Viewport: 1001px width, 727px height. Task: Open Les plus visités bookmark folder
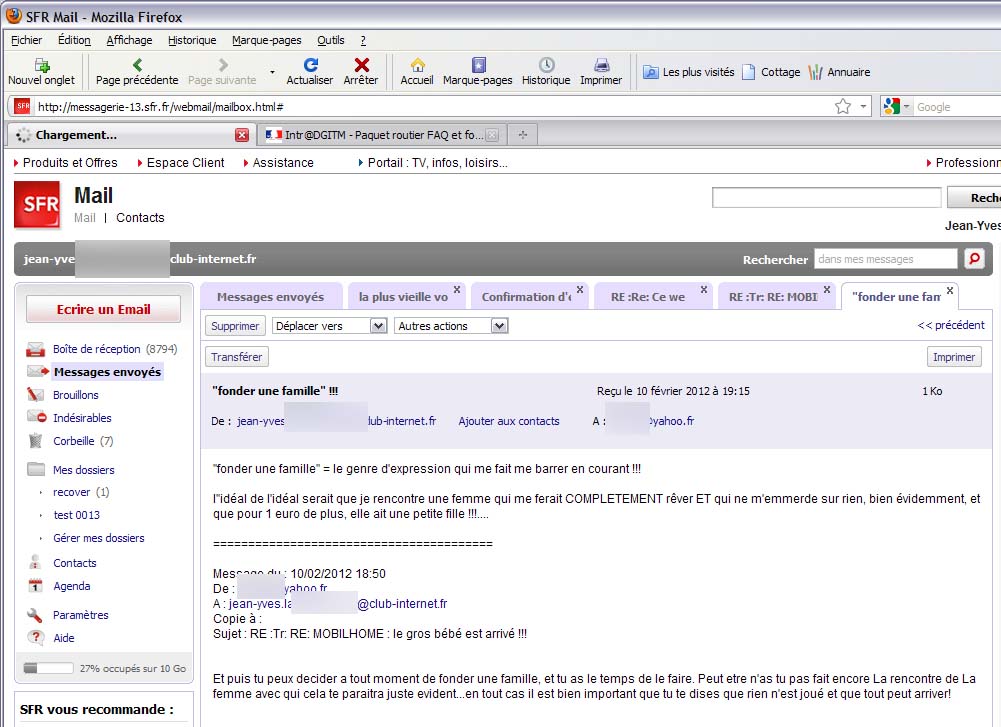click(688, 72)
